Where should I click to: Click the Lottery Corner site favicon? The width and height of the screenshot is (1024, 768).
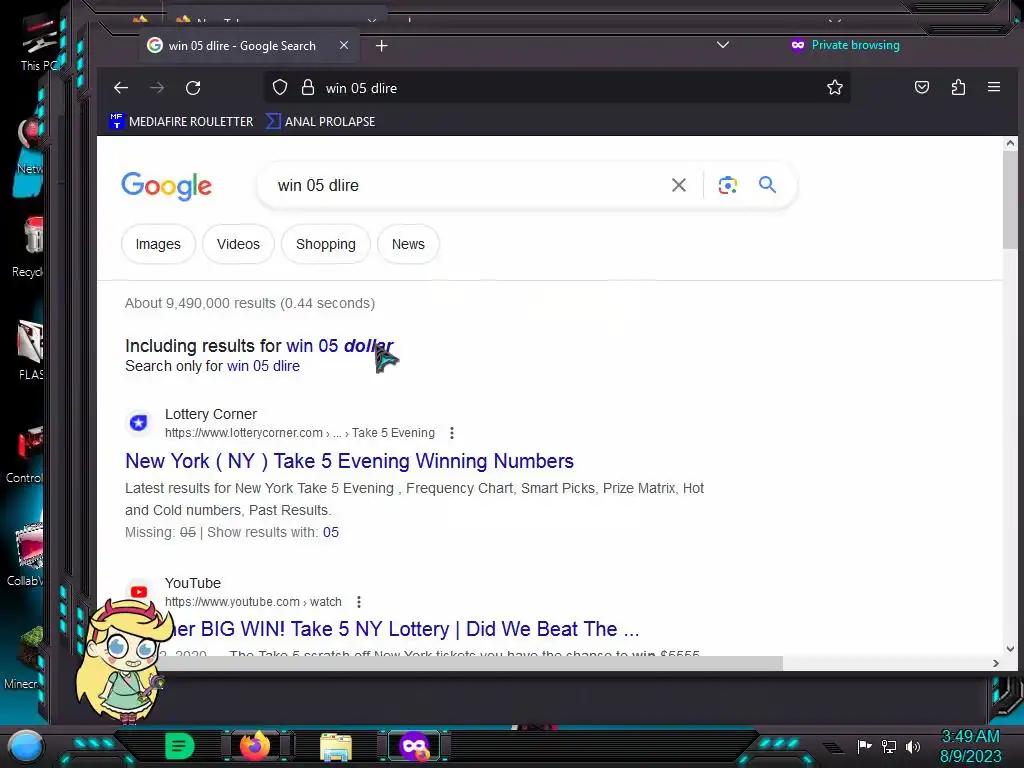click(x=138, y=423)
